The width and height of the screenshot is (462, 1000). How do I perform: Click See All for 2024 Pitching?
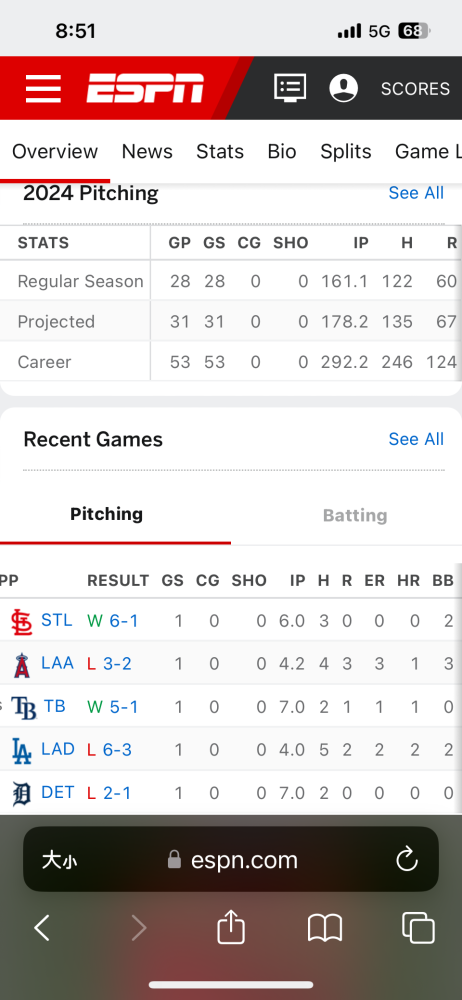coord(416,193)
